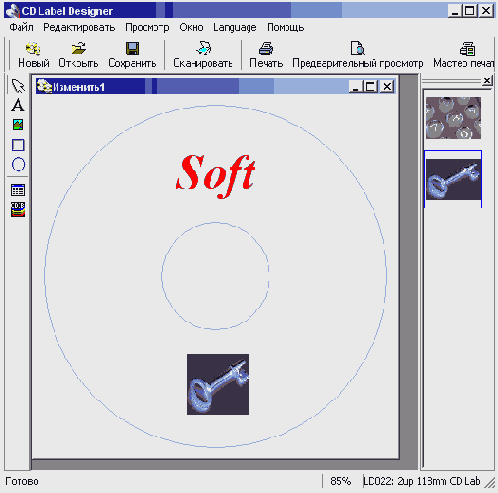The image size is (498, 493).
Task: Open the Помощь menu
Action: (286, 27)
